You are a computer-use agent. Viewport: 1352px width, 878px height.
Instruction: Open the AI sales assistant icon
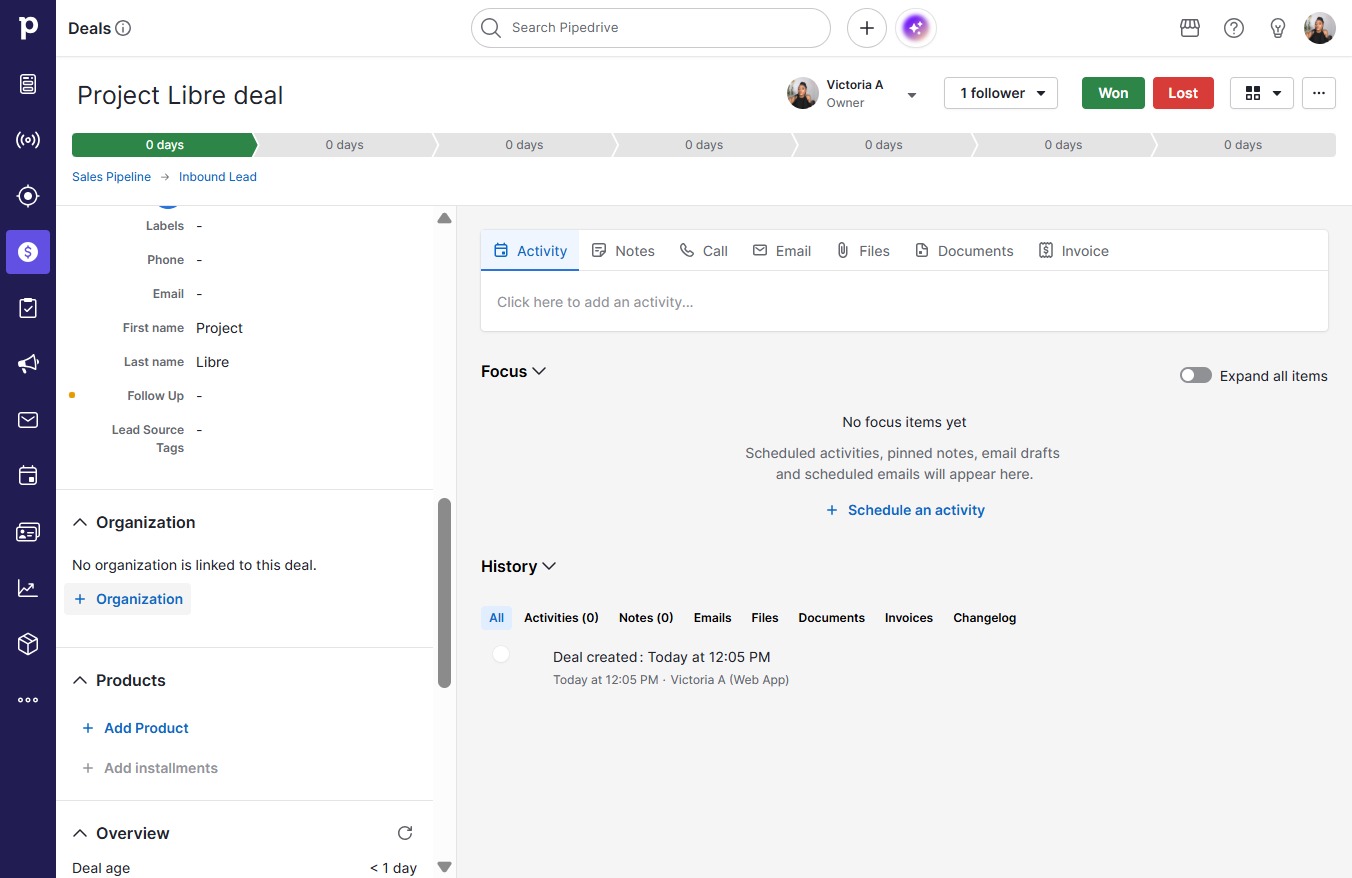pos(916,28)
